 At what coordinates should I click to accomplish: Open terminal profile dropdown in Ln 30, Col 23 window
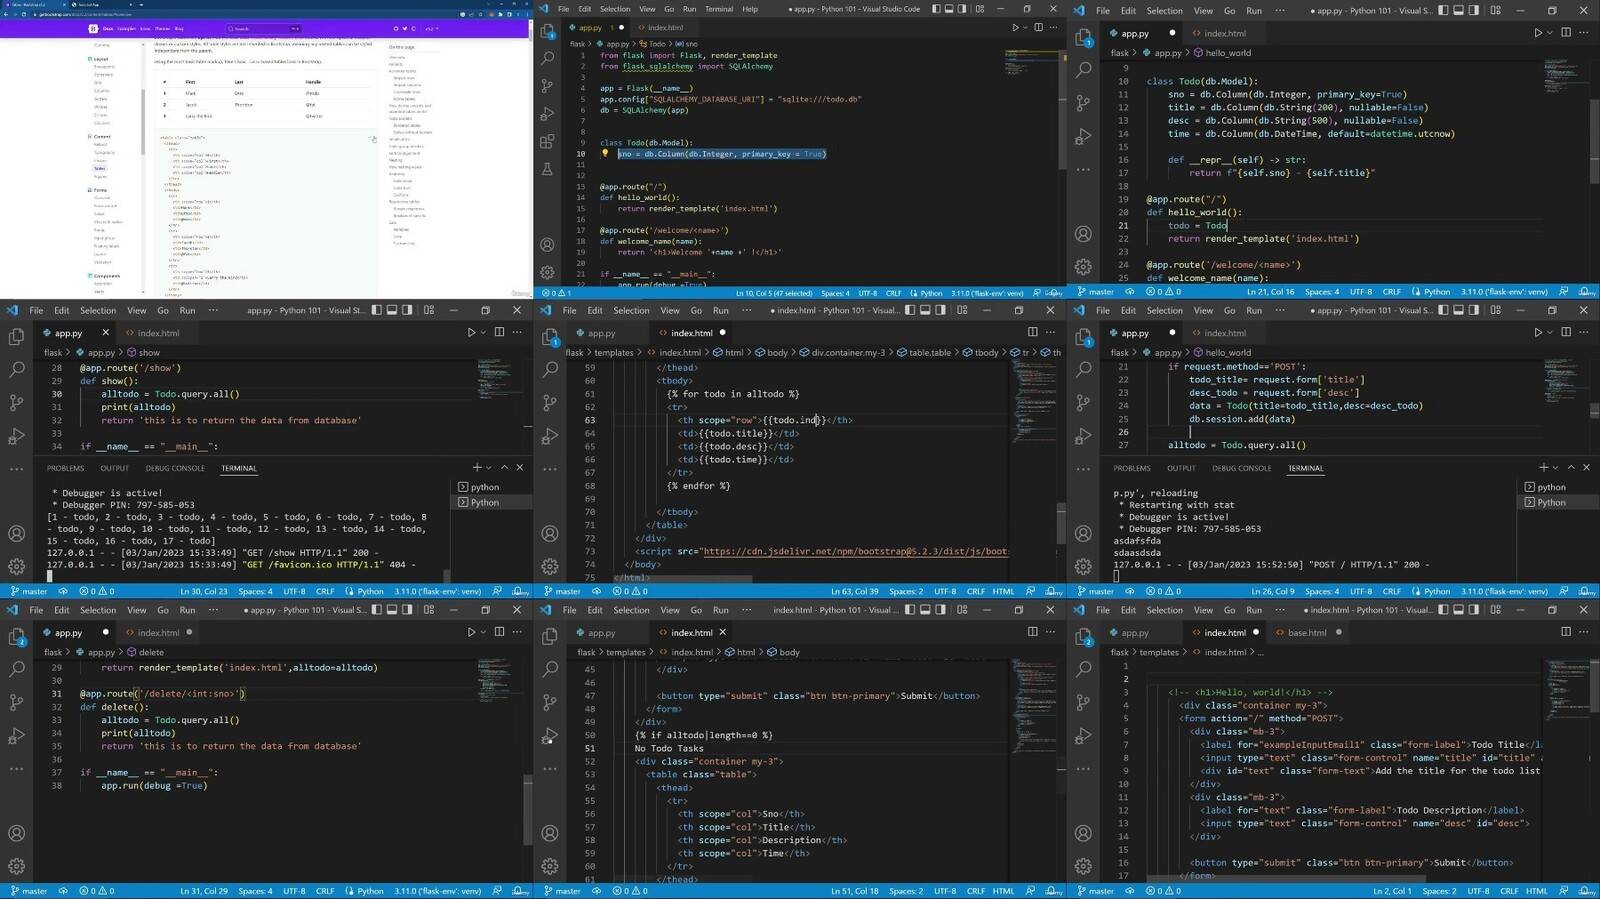point(489,467)
